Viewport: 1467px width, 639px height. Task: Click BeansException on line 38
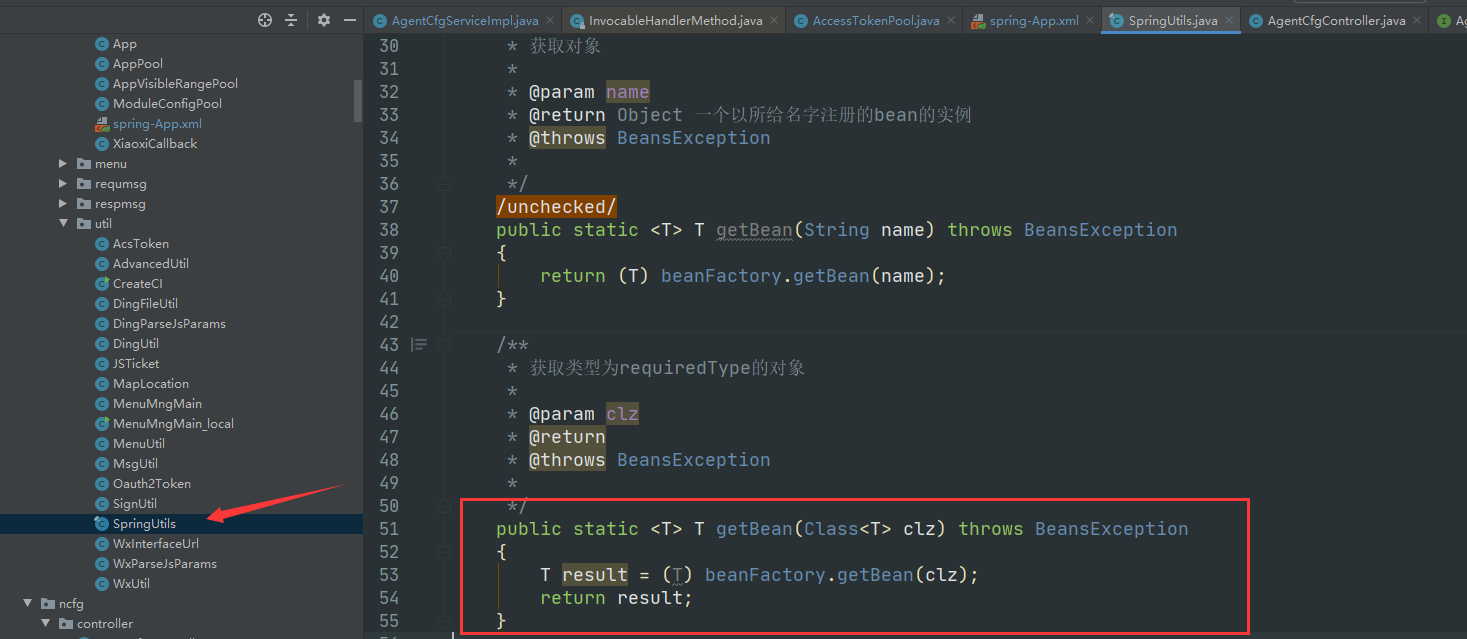pos(1101,230)
